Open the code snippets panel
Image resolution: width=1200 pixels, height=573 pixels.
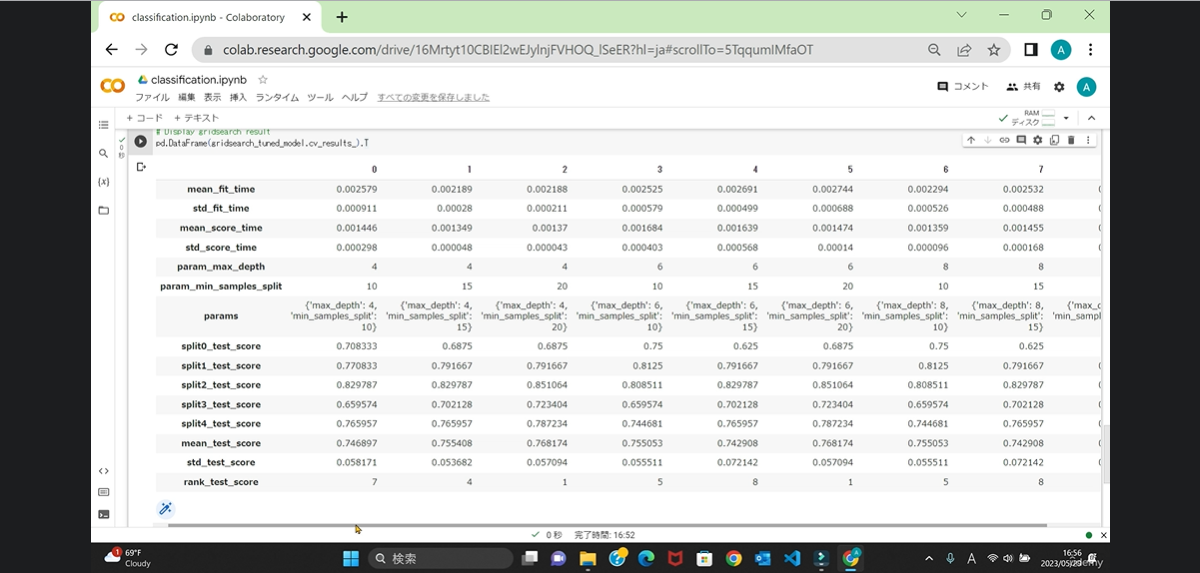tap(103, 471)
